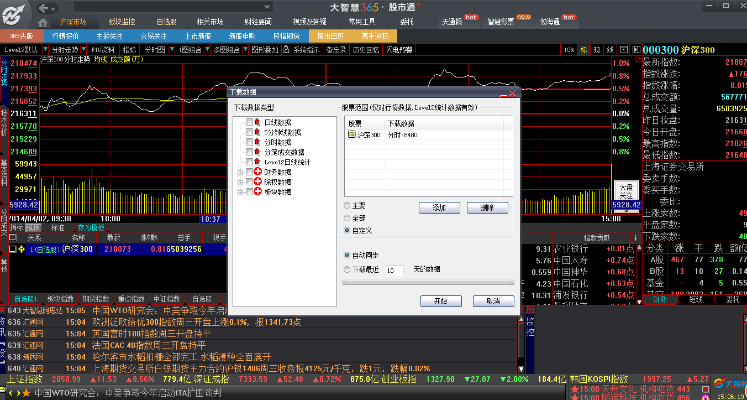
Task: Close the 下载数据 dialog
Action: tap(512, 91)
